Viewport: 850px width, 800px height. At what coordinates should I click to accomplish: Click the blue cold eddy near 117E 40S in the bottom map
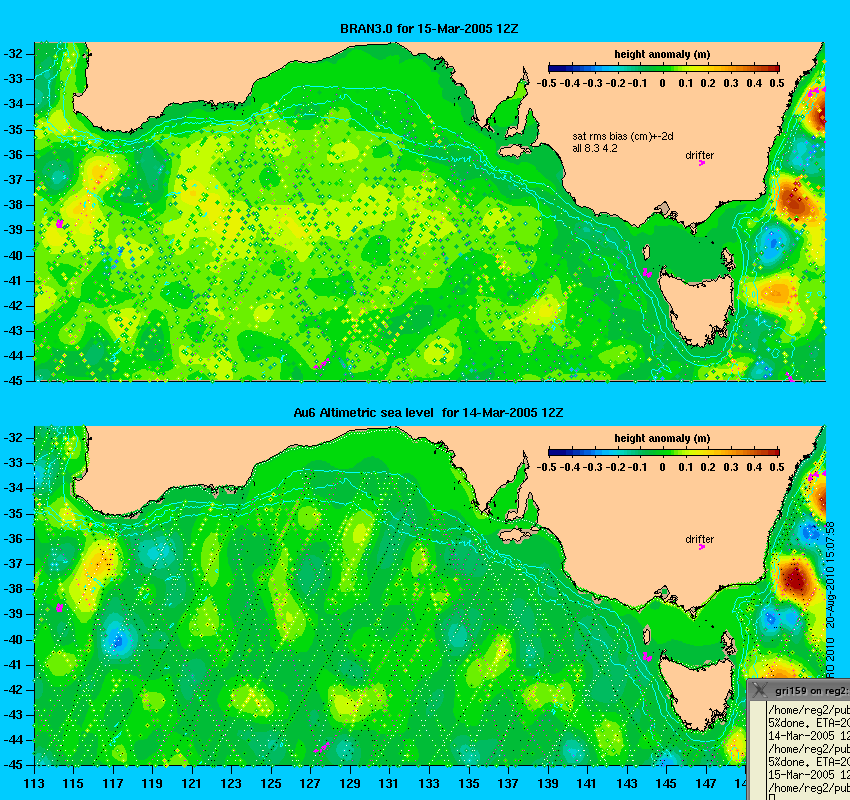[x=117, y=641]
